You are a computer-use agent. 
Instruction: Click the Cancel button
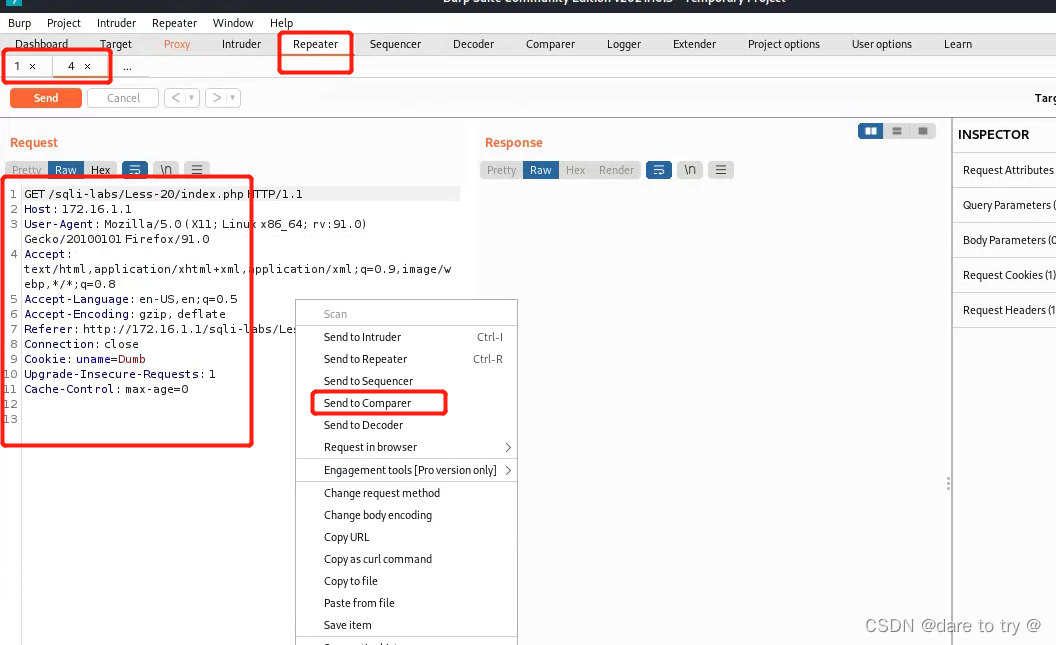click(122, 97)
